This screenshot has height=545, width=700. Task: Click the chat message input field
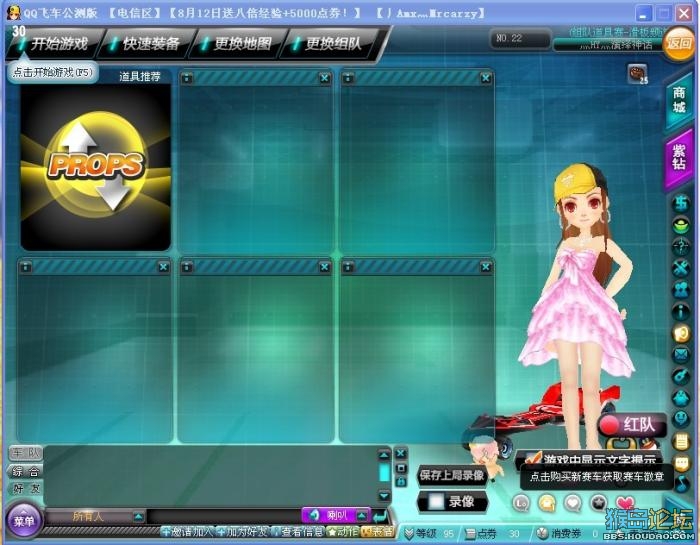tap(224, 516)
